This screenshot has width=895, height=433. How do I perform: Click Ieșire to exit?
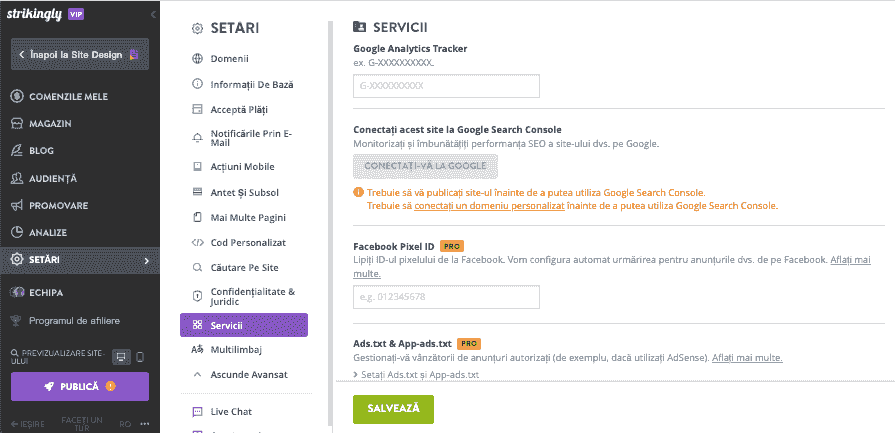[27, 424]
